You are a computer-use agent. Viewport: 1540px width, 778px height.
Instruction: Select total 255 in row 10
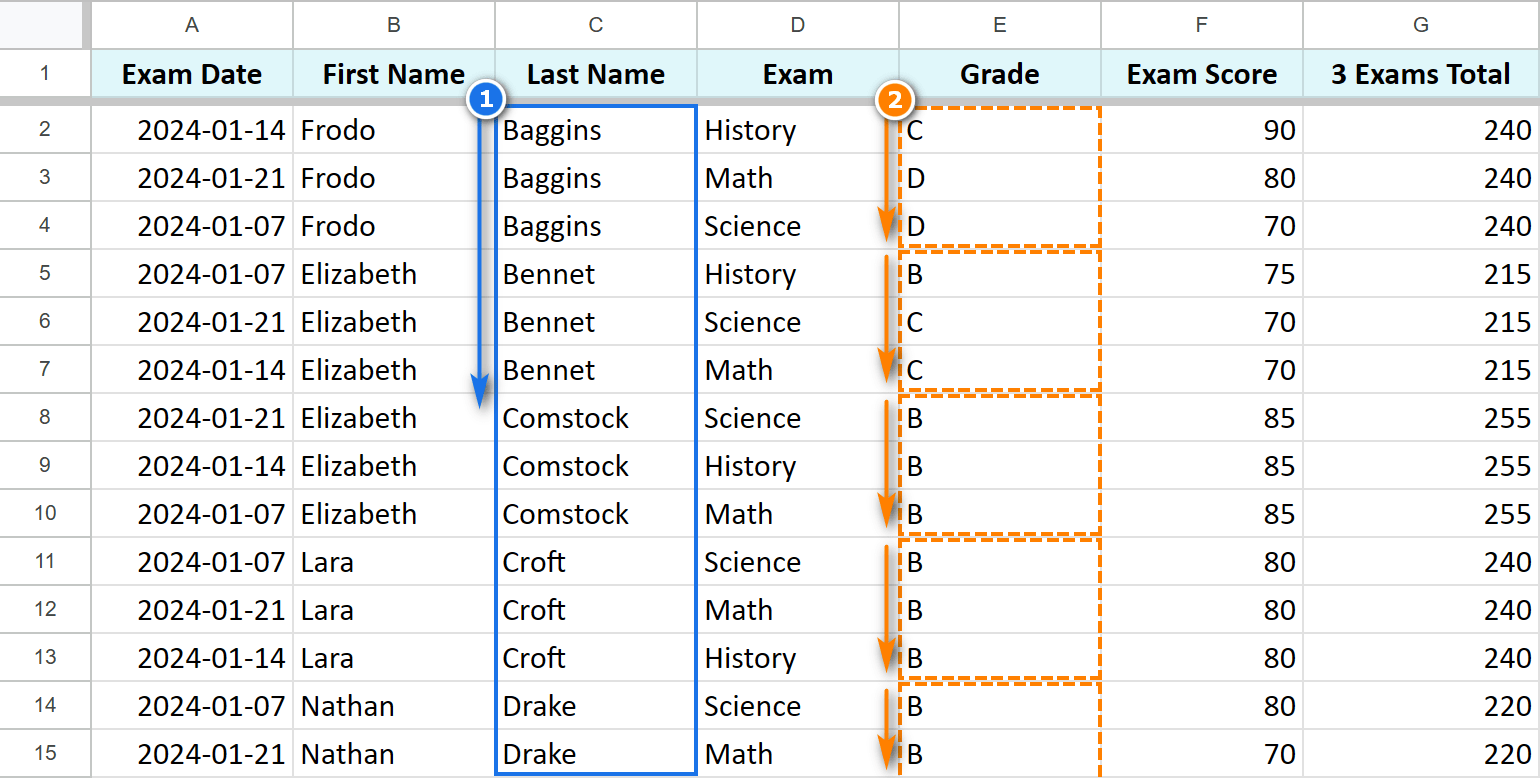coord(1421,514)
